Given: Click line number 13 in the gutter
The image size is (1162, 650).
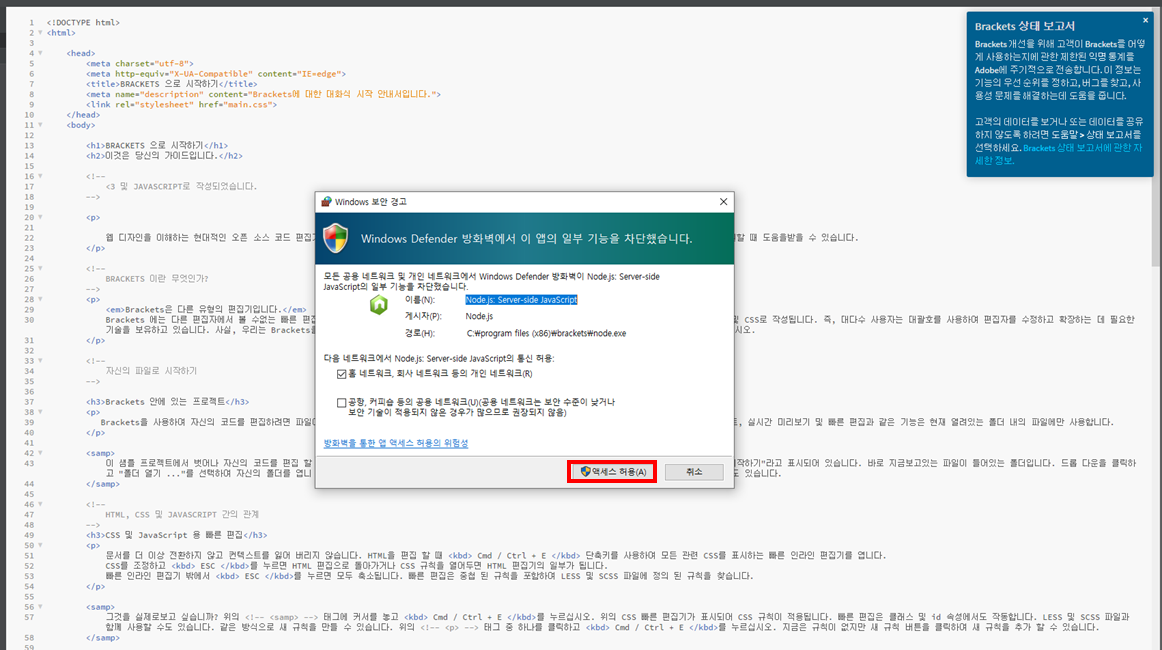Looking at the screenshot, I should coord(29,145).
